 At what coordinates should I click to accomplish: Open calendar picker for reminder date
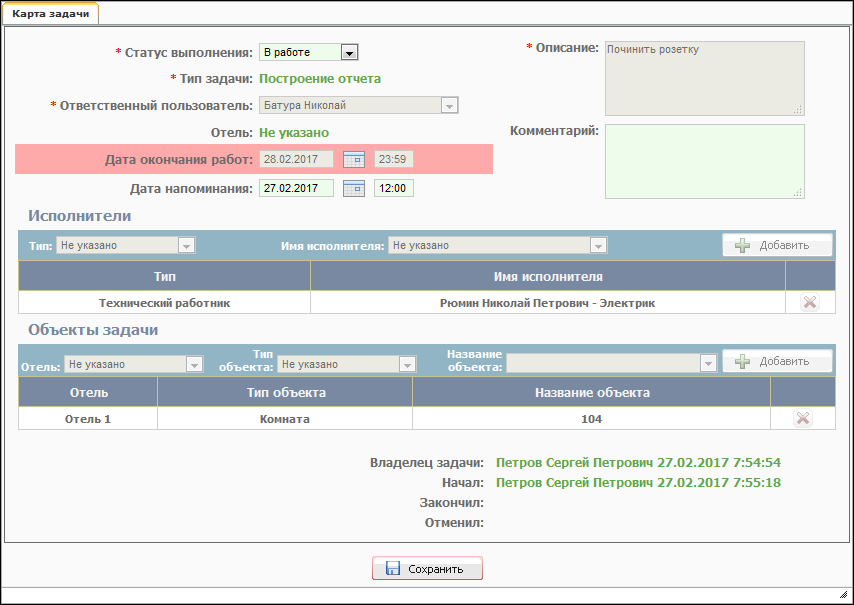click(354, 188)
